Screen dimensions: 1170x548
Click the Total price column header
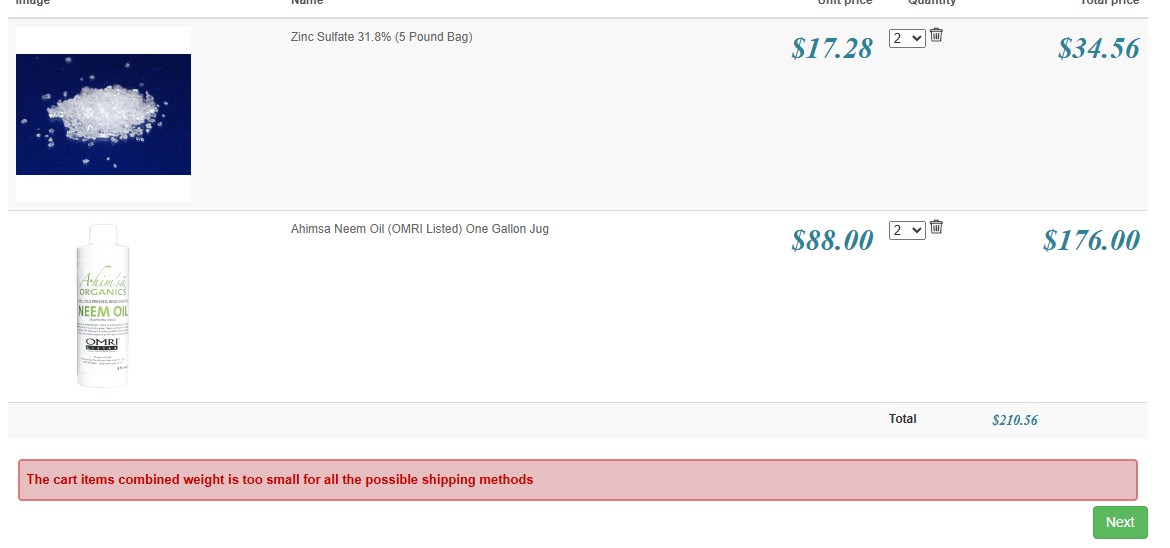[1109, 3]
